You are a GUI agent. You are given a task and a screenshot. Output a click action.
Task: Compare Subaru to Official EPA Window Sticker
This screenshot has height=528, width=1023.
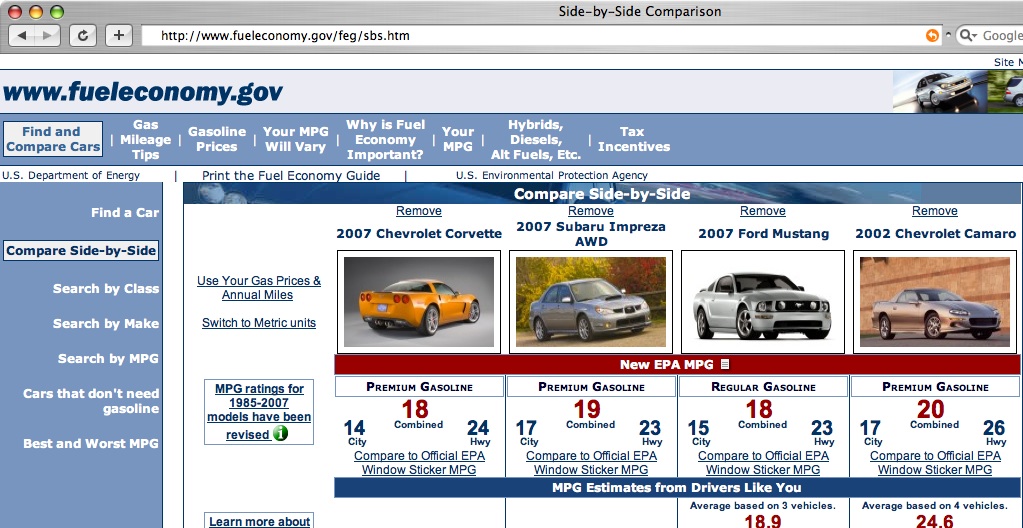click(591, 463)
